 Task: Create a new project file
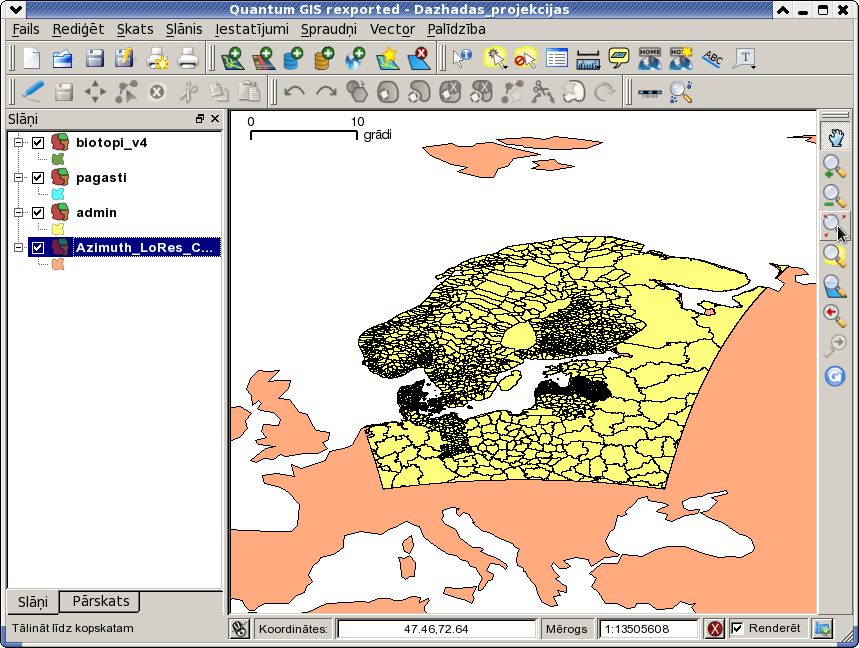(x=32, y=58)
